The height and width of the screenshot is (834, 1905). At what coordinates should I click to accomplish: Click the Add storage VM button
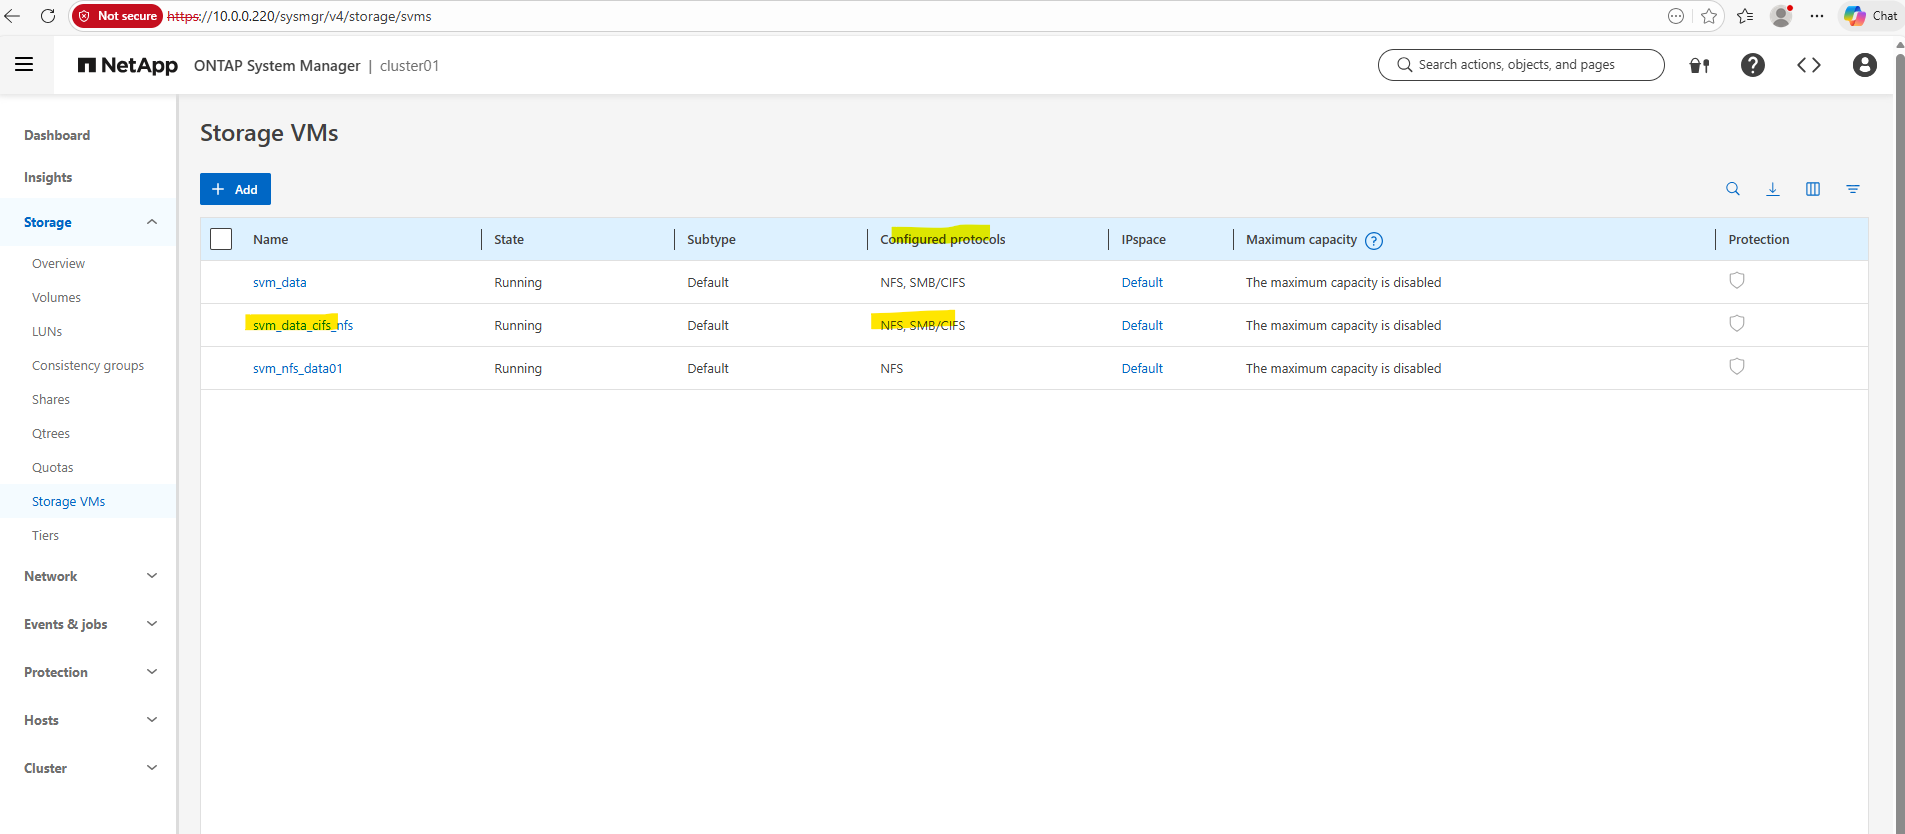pos(235,189)
